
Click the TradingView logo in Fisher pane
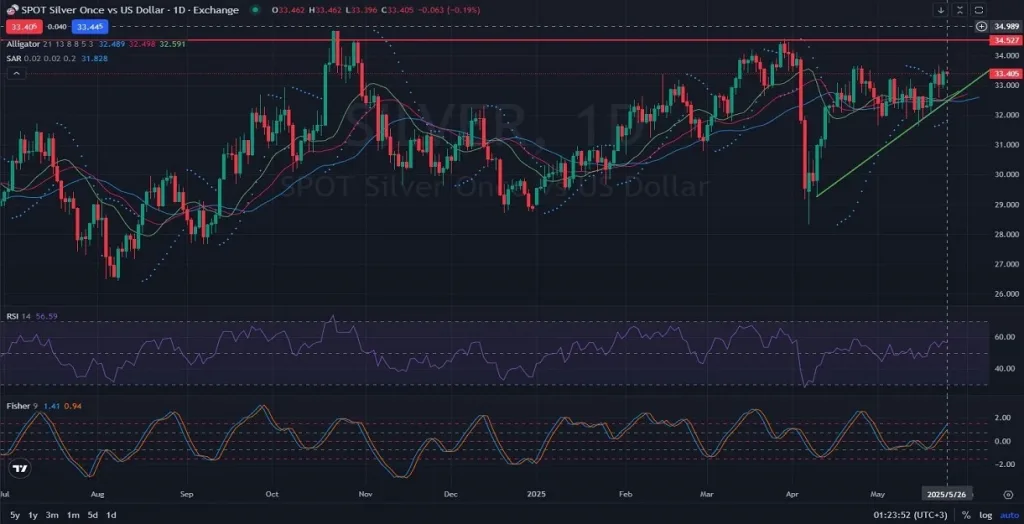(x=20, y=468)
